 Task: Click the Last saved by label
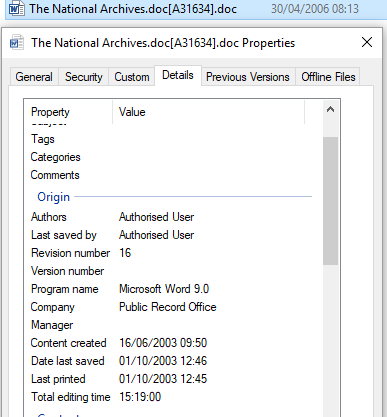pyautogui.click(x=64, y=235)
